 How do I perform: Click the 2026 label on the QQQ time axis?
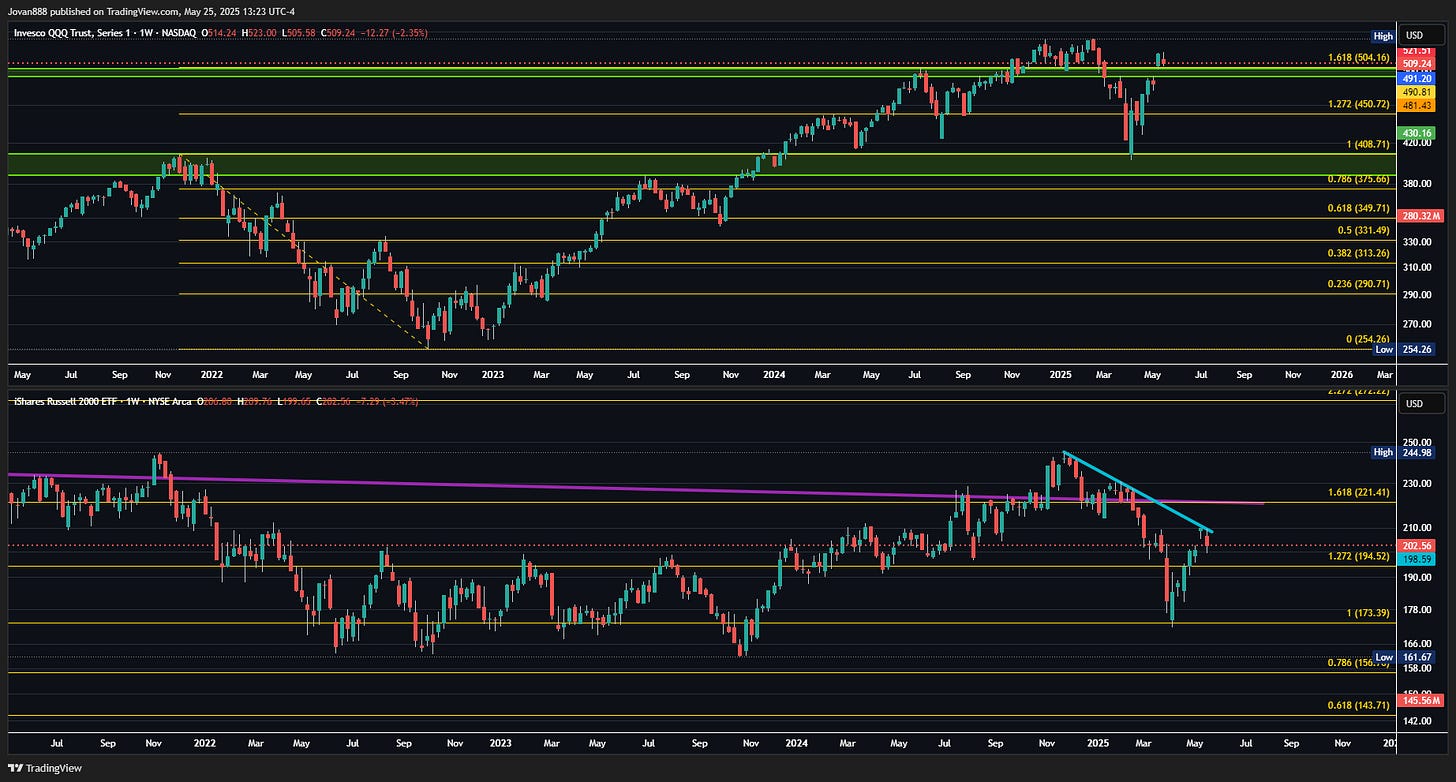tap(1342, 373)
